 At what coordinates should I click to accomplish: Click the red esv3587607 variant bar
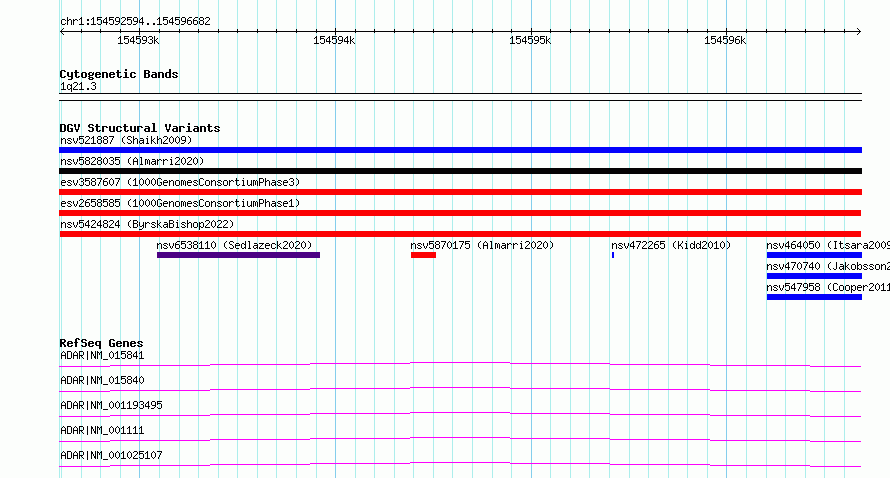point(460,192)
